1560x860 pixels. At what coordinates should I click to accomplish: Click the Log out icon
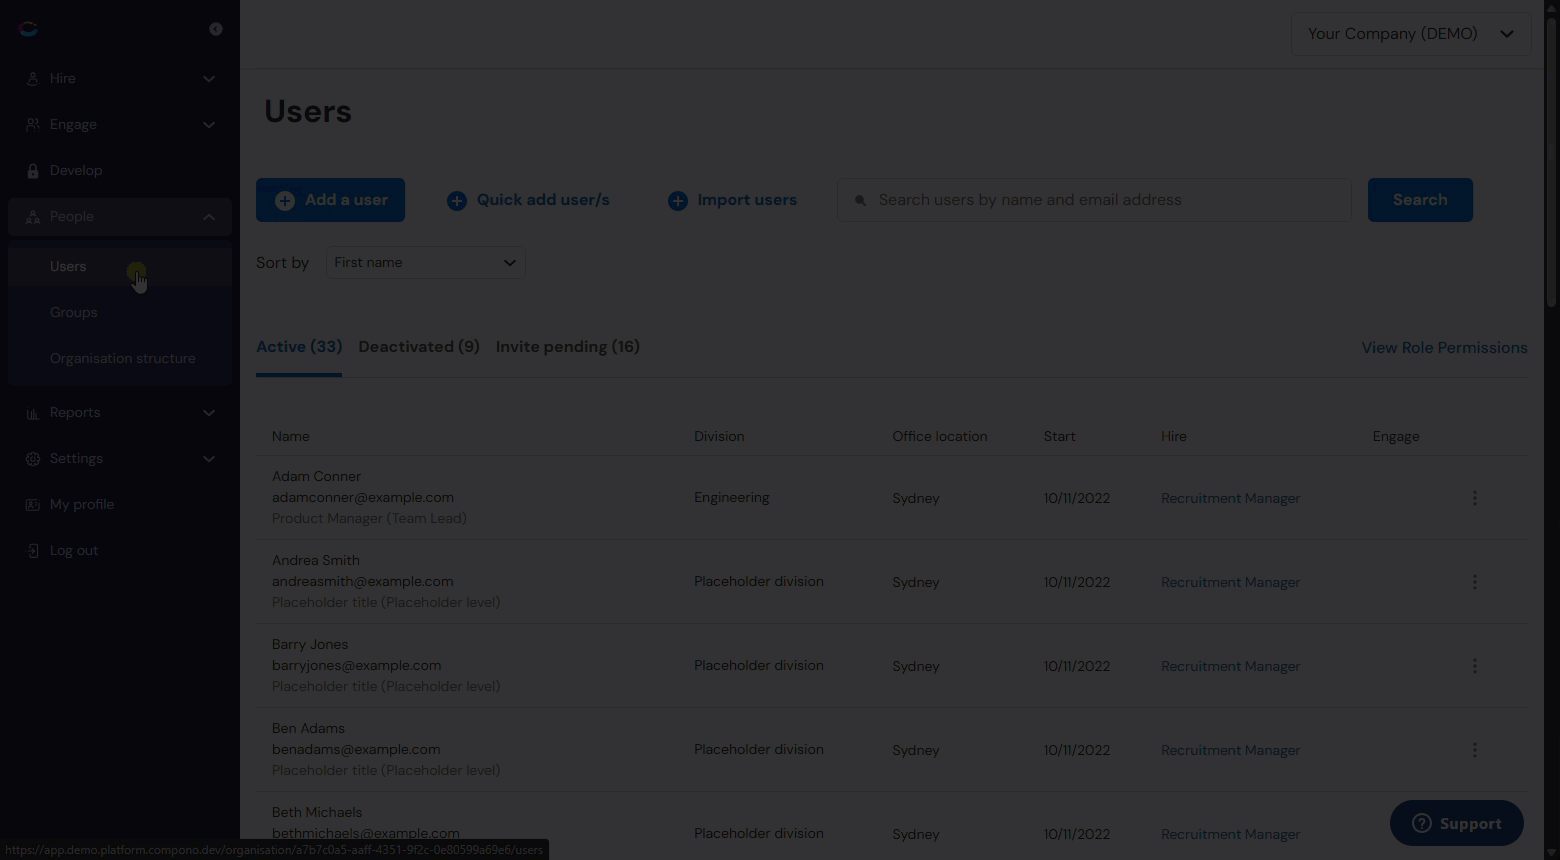[33, 550]
